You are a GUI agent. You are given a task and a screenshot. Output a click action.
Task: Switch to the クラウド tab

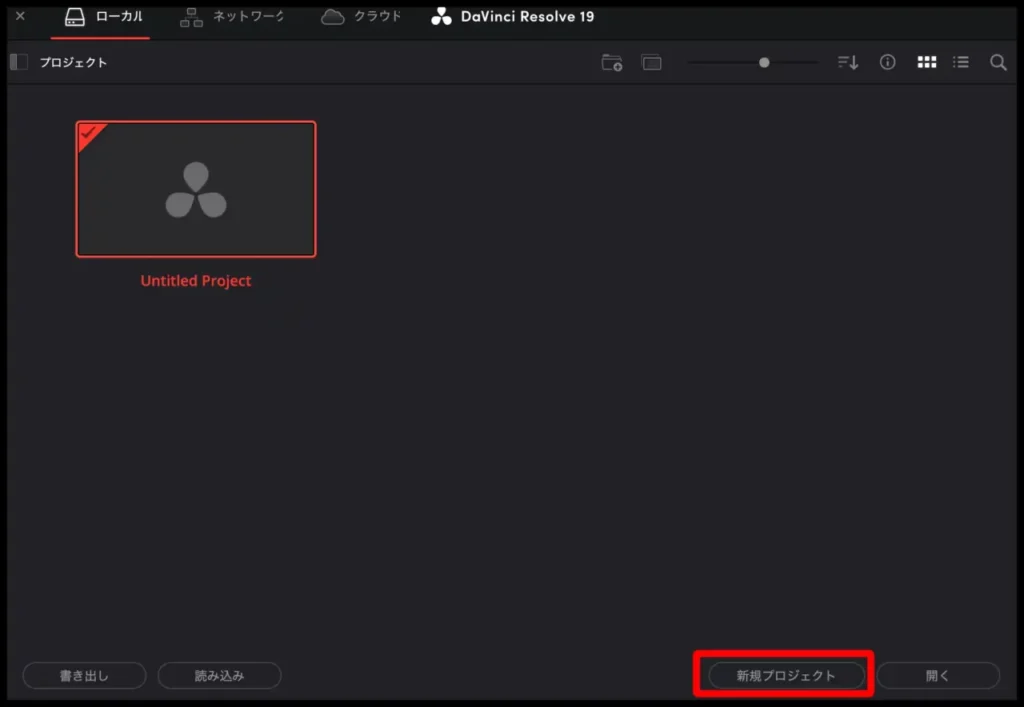[x=360, y=16]
